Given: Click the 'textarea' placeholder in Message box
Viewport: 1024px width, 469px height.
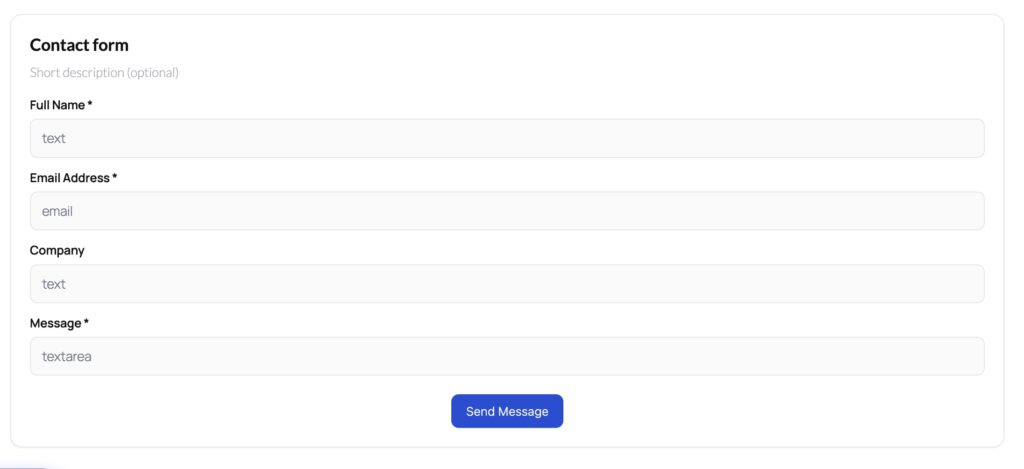Looking at the screenshot, I should 67,356.
